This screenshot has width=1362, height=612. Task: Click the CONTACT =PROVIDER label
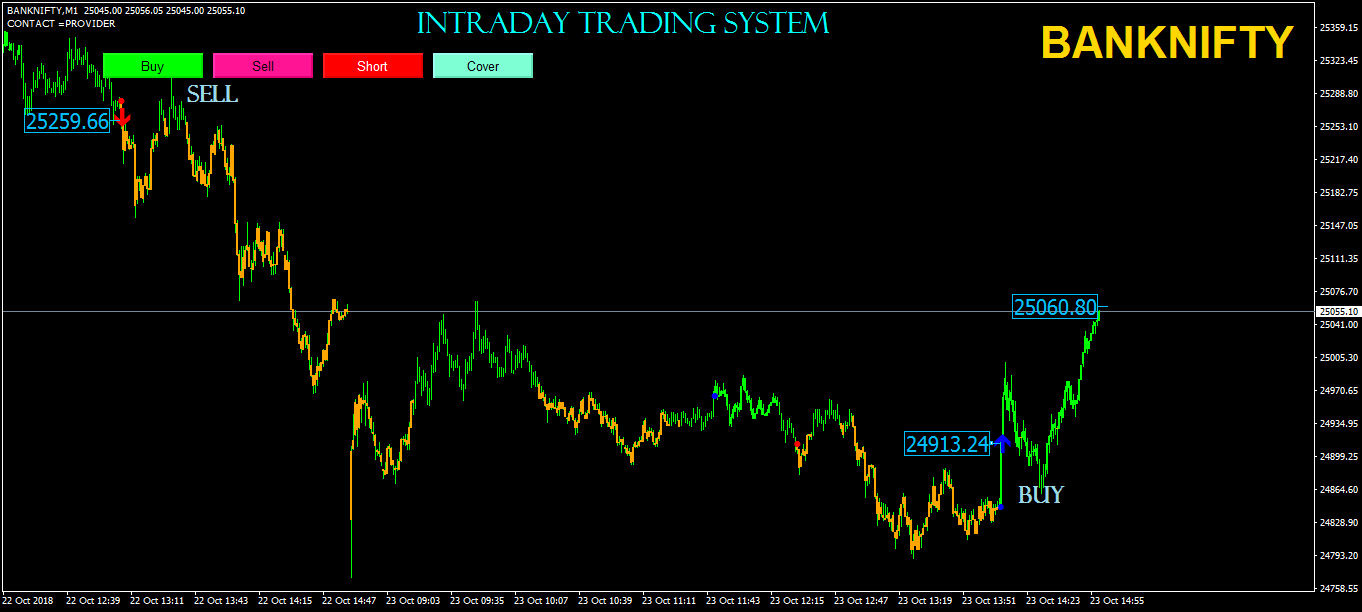coord(61,23)
